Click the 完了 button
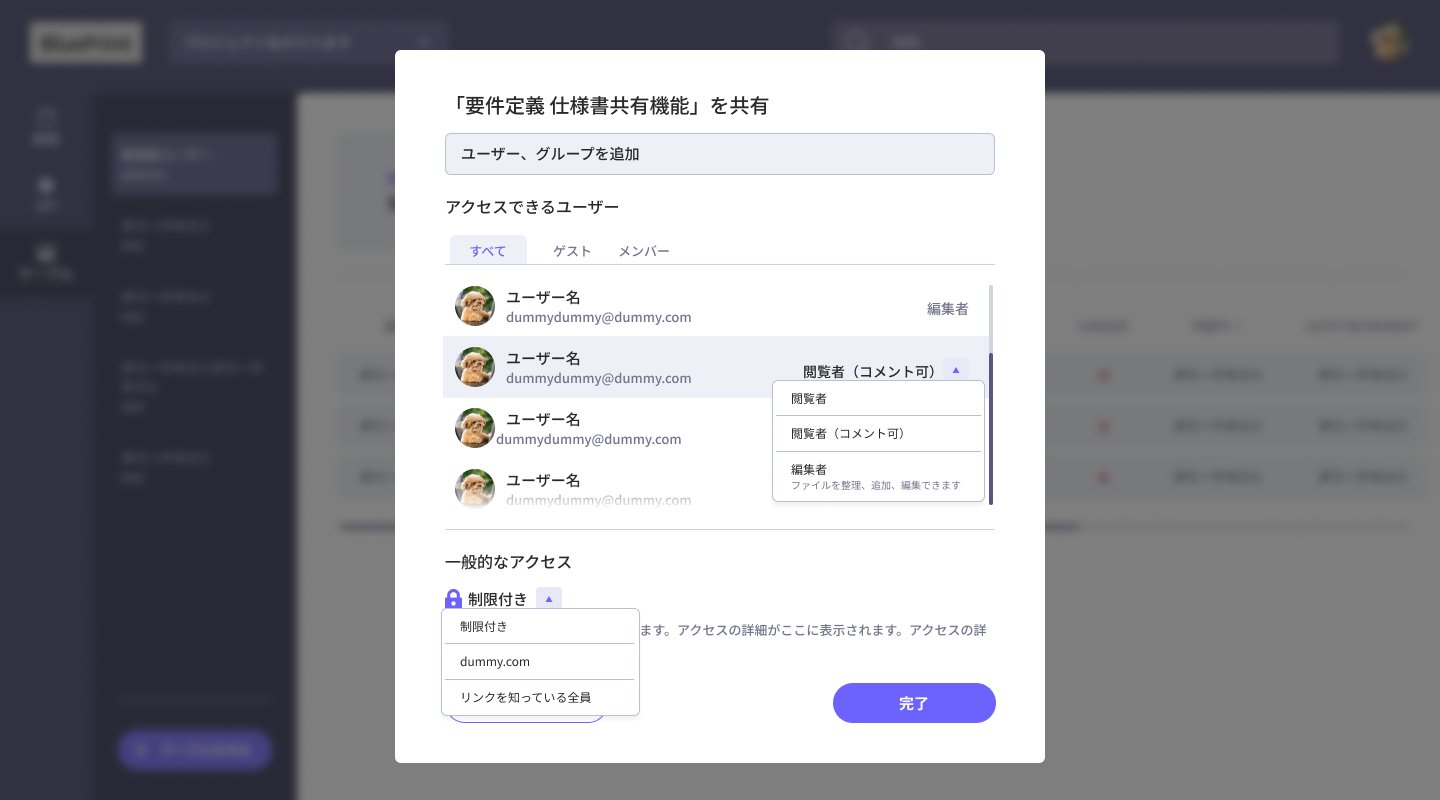1440x800 pixels. pos(914,703)
